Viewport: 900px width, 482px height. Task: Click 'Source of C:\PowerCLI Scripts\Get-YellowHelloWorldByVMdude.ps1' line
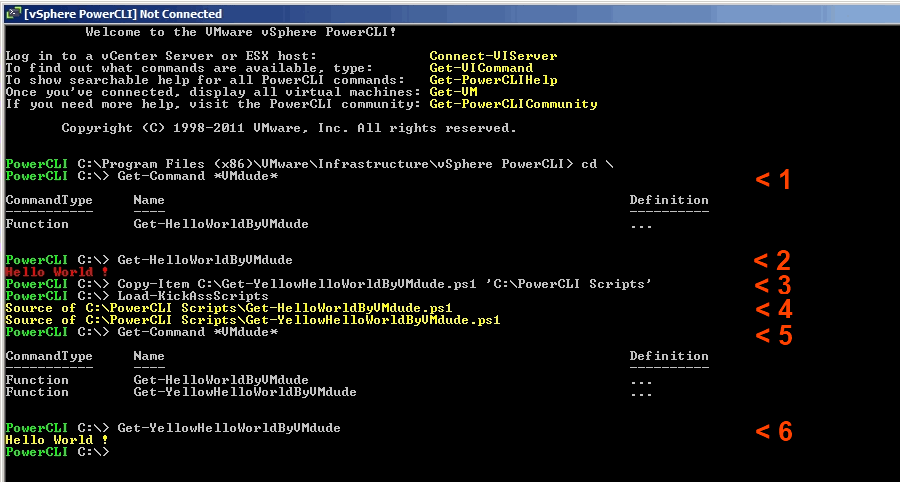pyautogui.click(x=253, y=320)
